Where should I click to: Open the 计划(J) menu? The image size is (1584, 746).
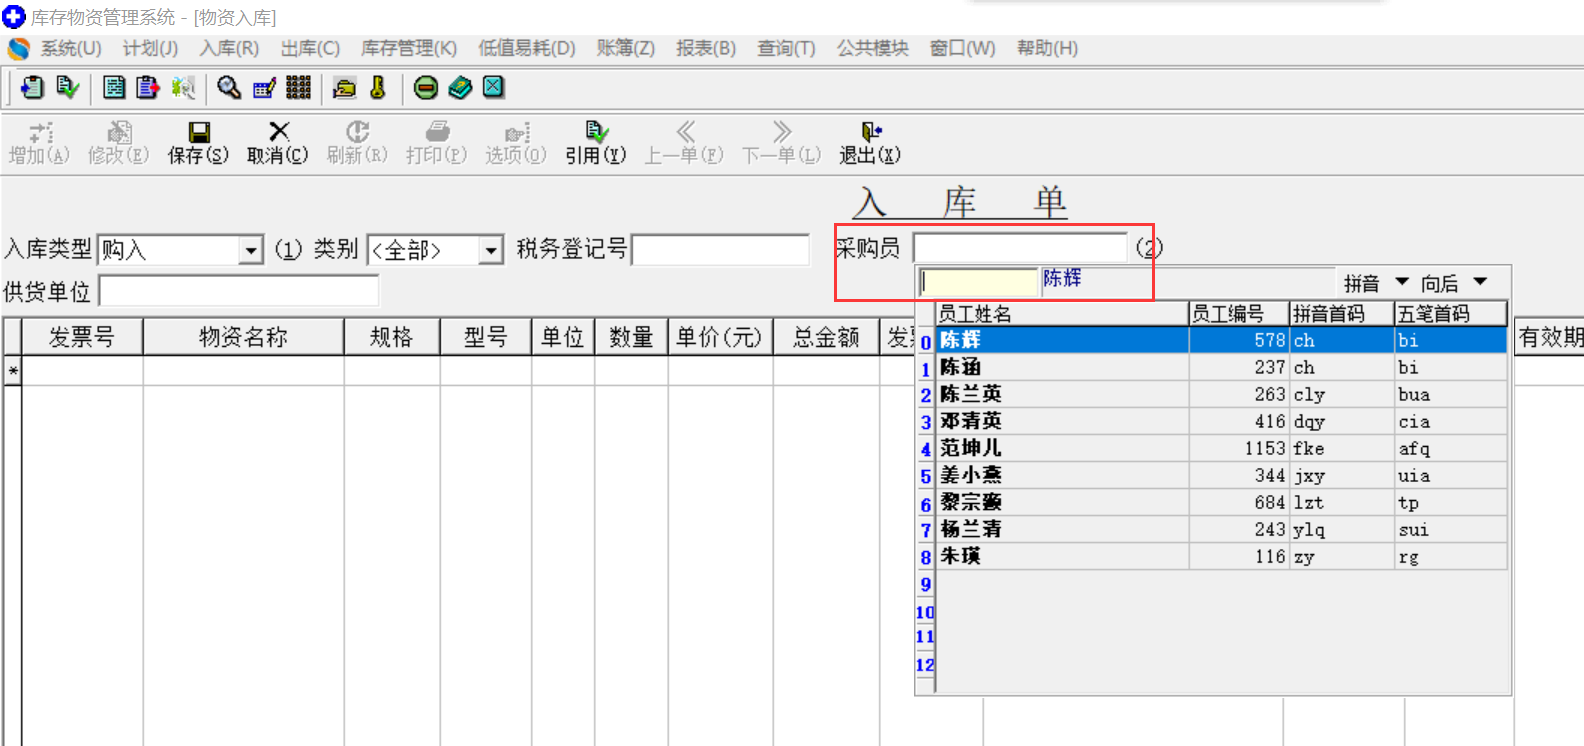click(150, 48)
